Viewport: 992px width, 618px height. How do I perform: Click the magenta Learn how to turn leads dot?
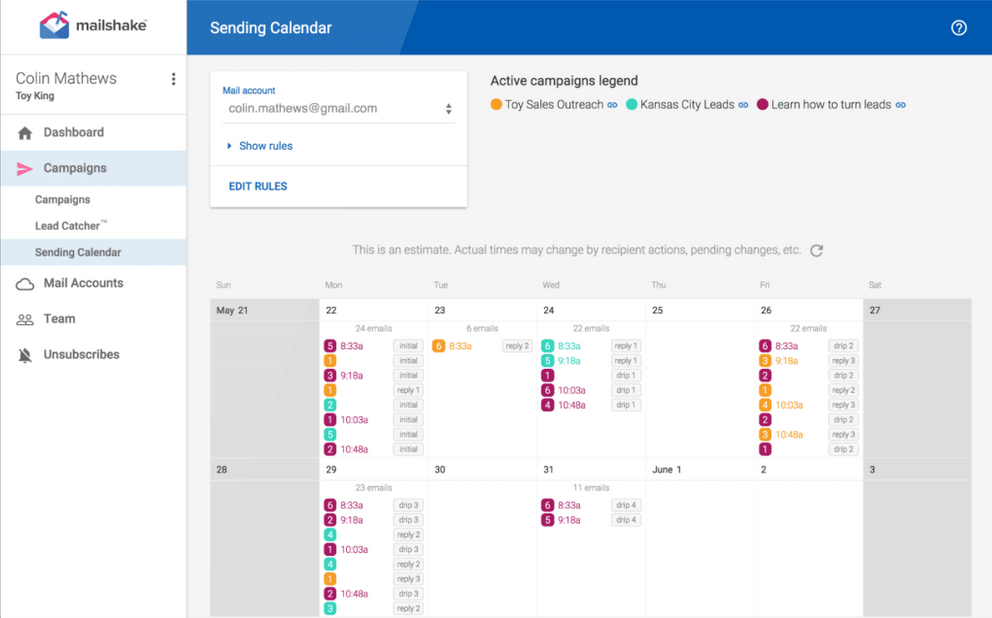(x=762, y=104)
